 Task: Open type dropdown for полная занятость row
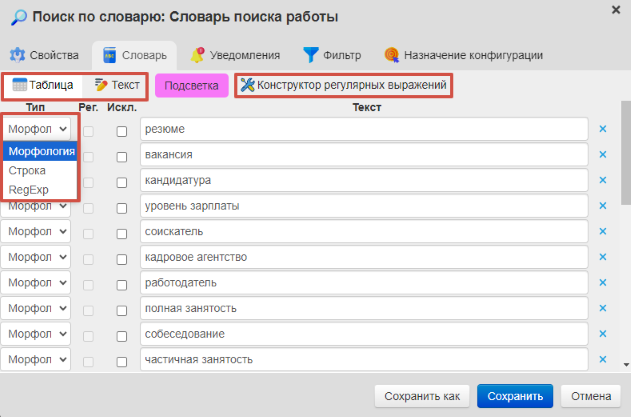point(35,308)
